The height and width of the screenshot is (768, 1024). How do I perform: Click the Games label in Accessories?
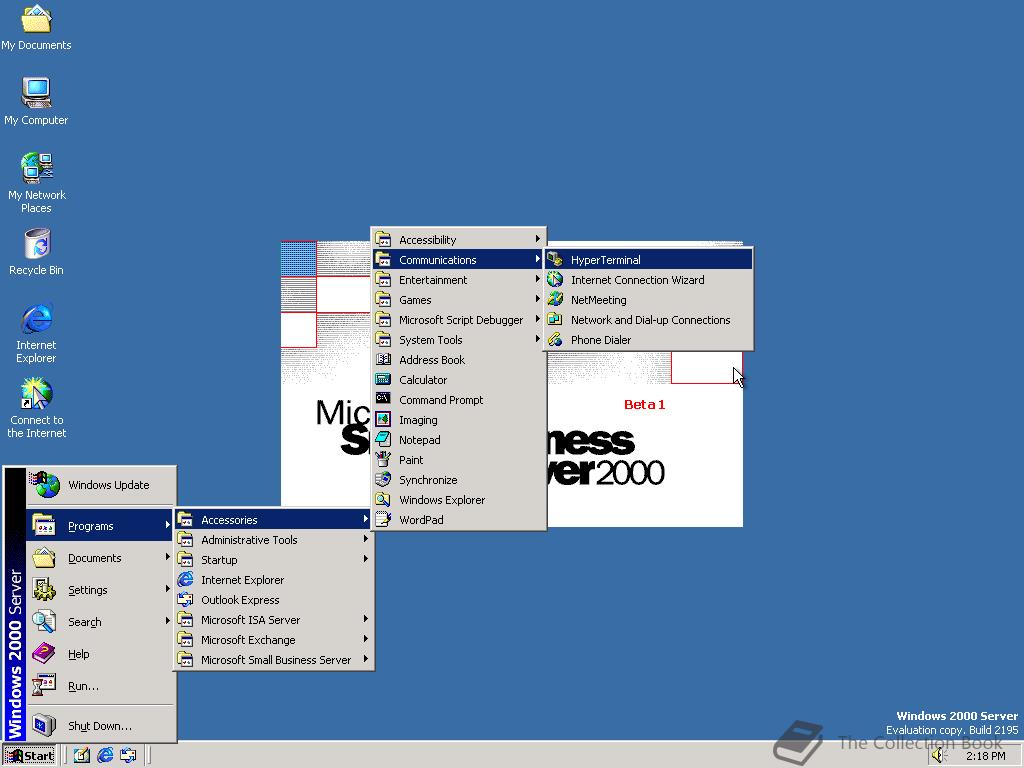click(x=415, y=300)
